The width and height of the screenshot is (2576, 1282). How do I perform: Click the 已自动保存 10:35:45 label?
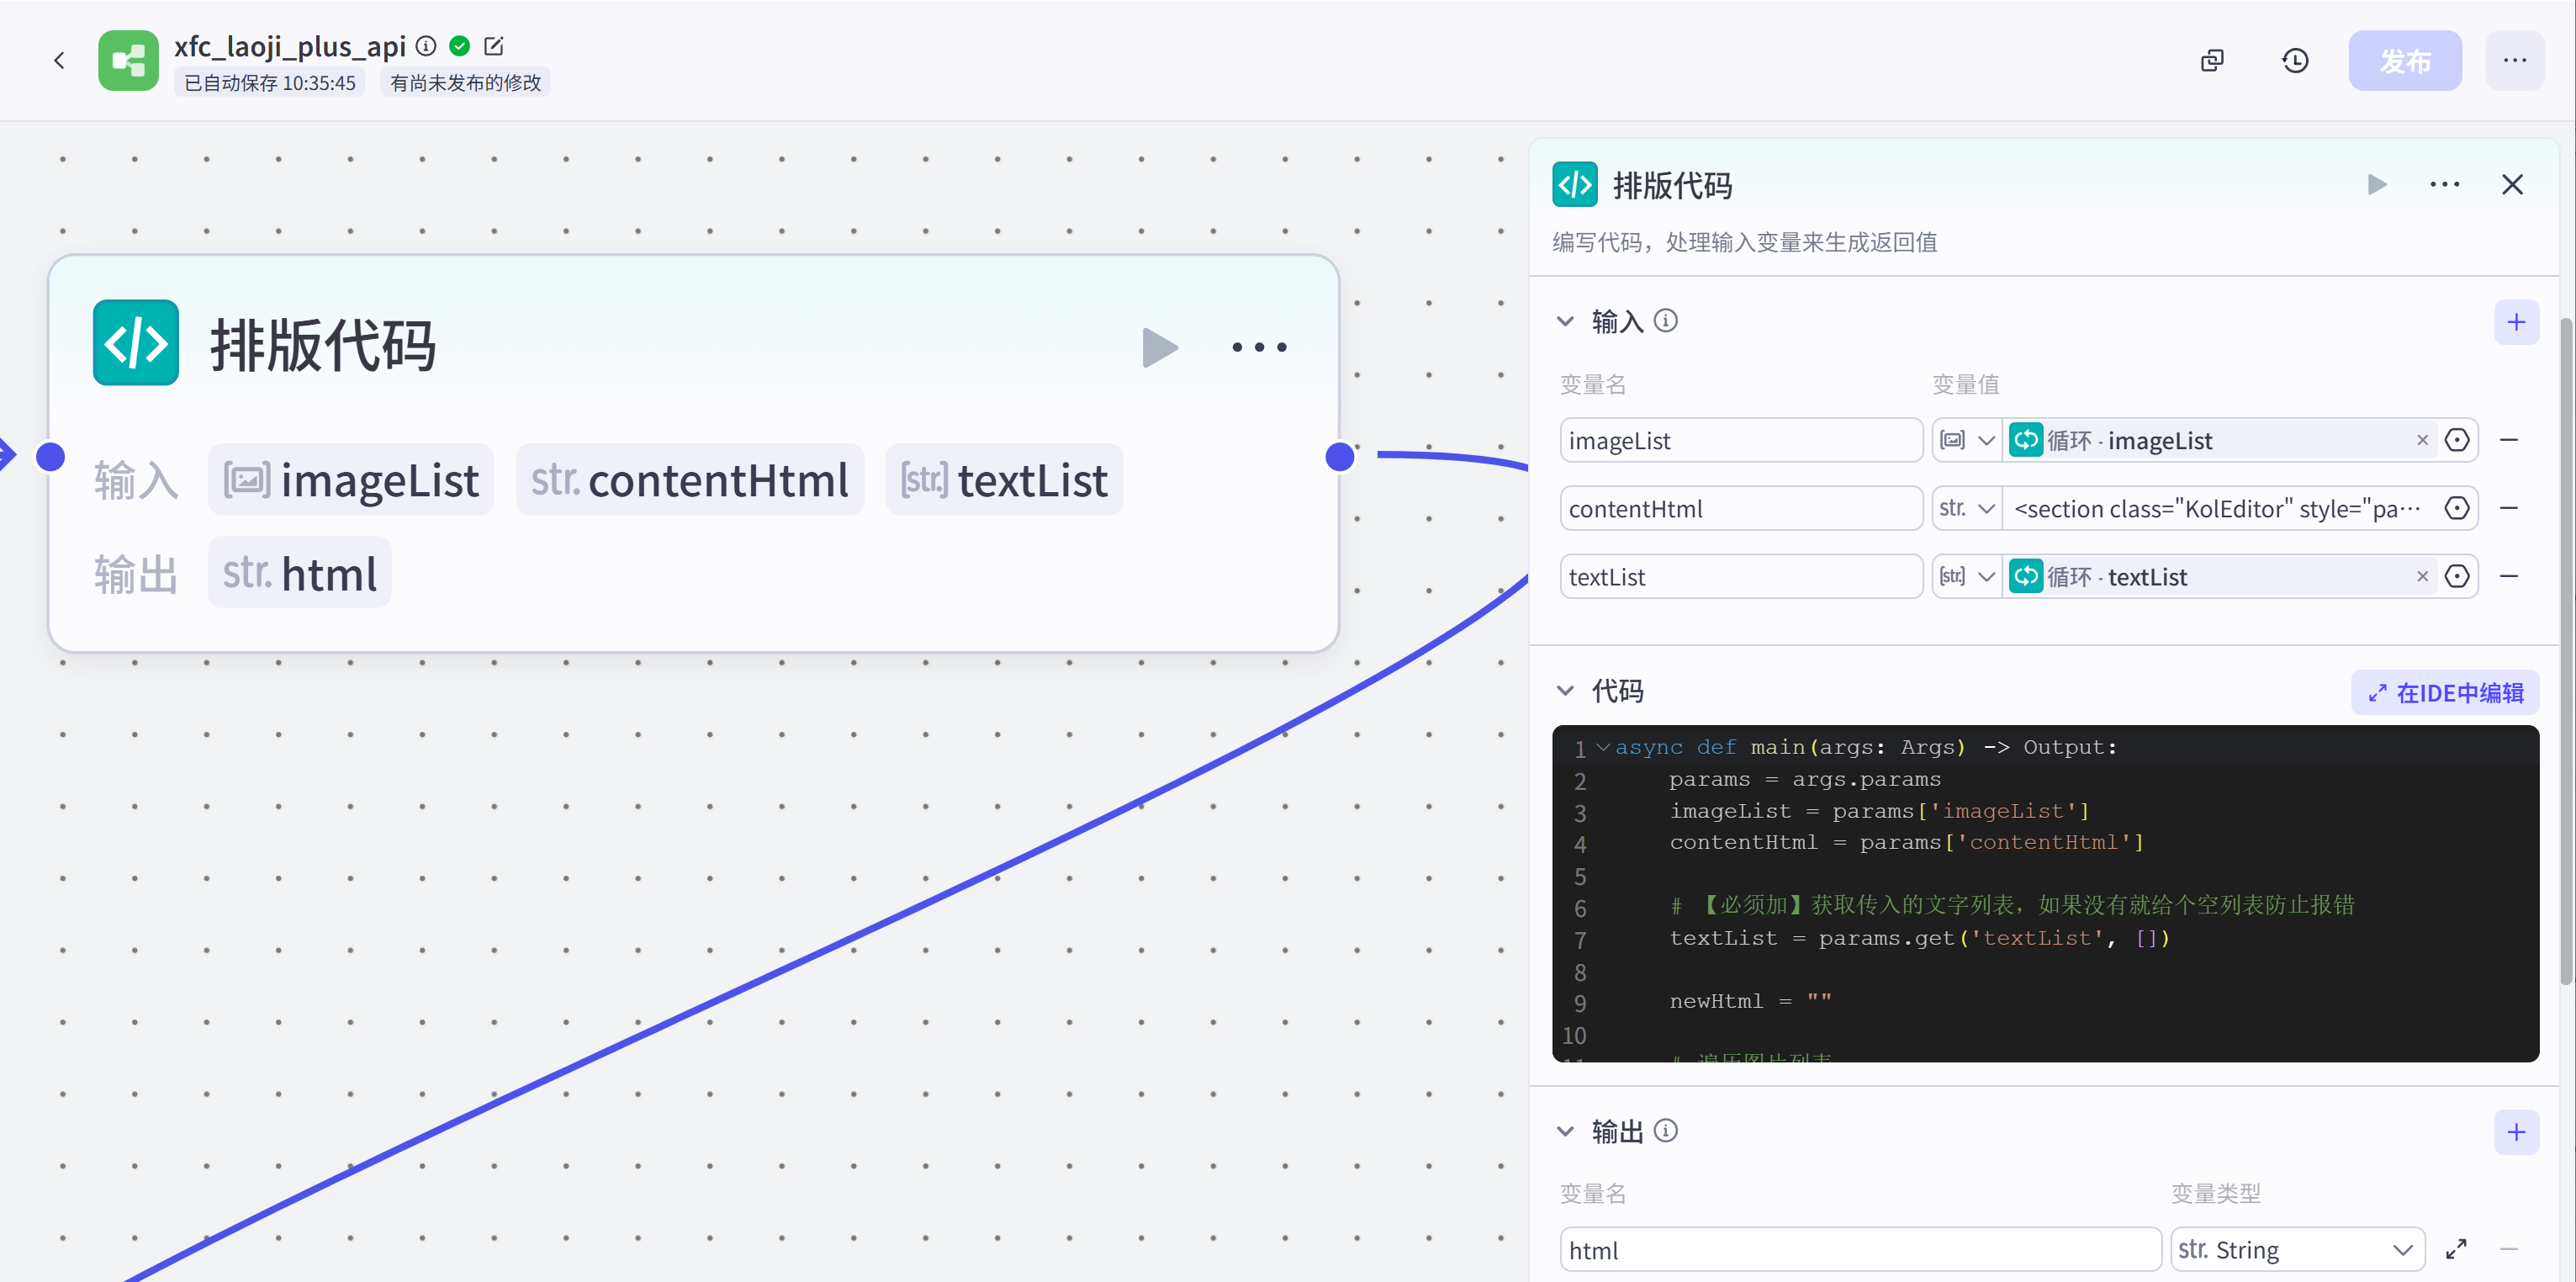[x=269, y=83]
